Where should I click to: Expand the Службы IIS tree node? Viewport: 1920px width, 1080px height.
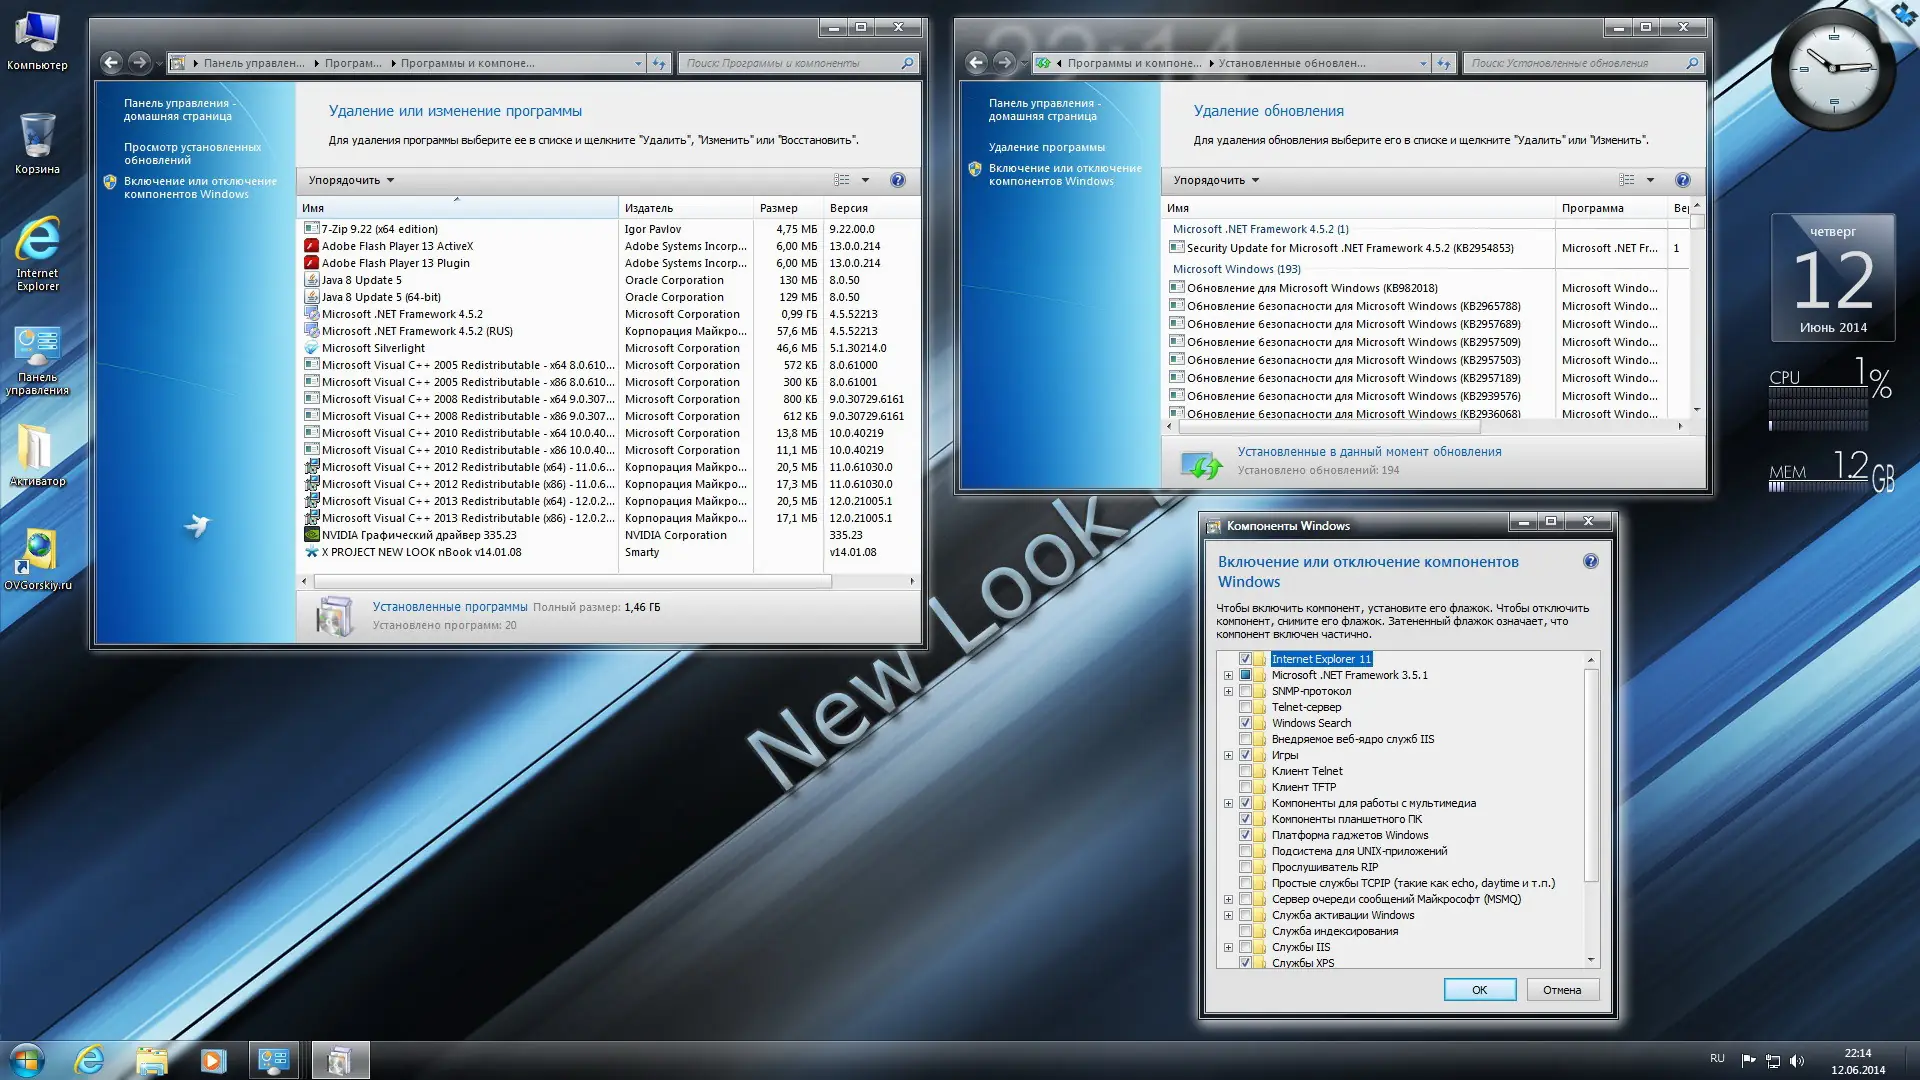click(x=1229, y=946)
